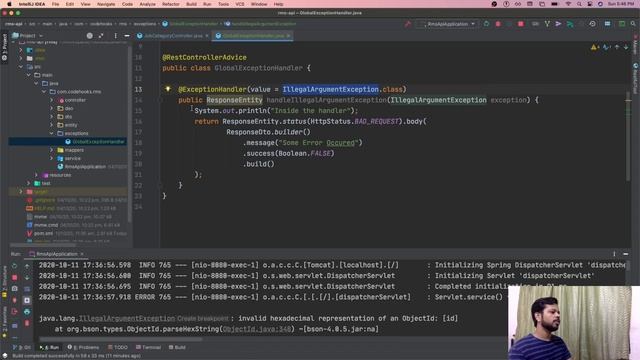Open the Run tool window button
The image size is (640, 360).
[x=49, y=347]
